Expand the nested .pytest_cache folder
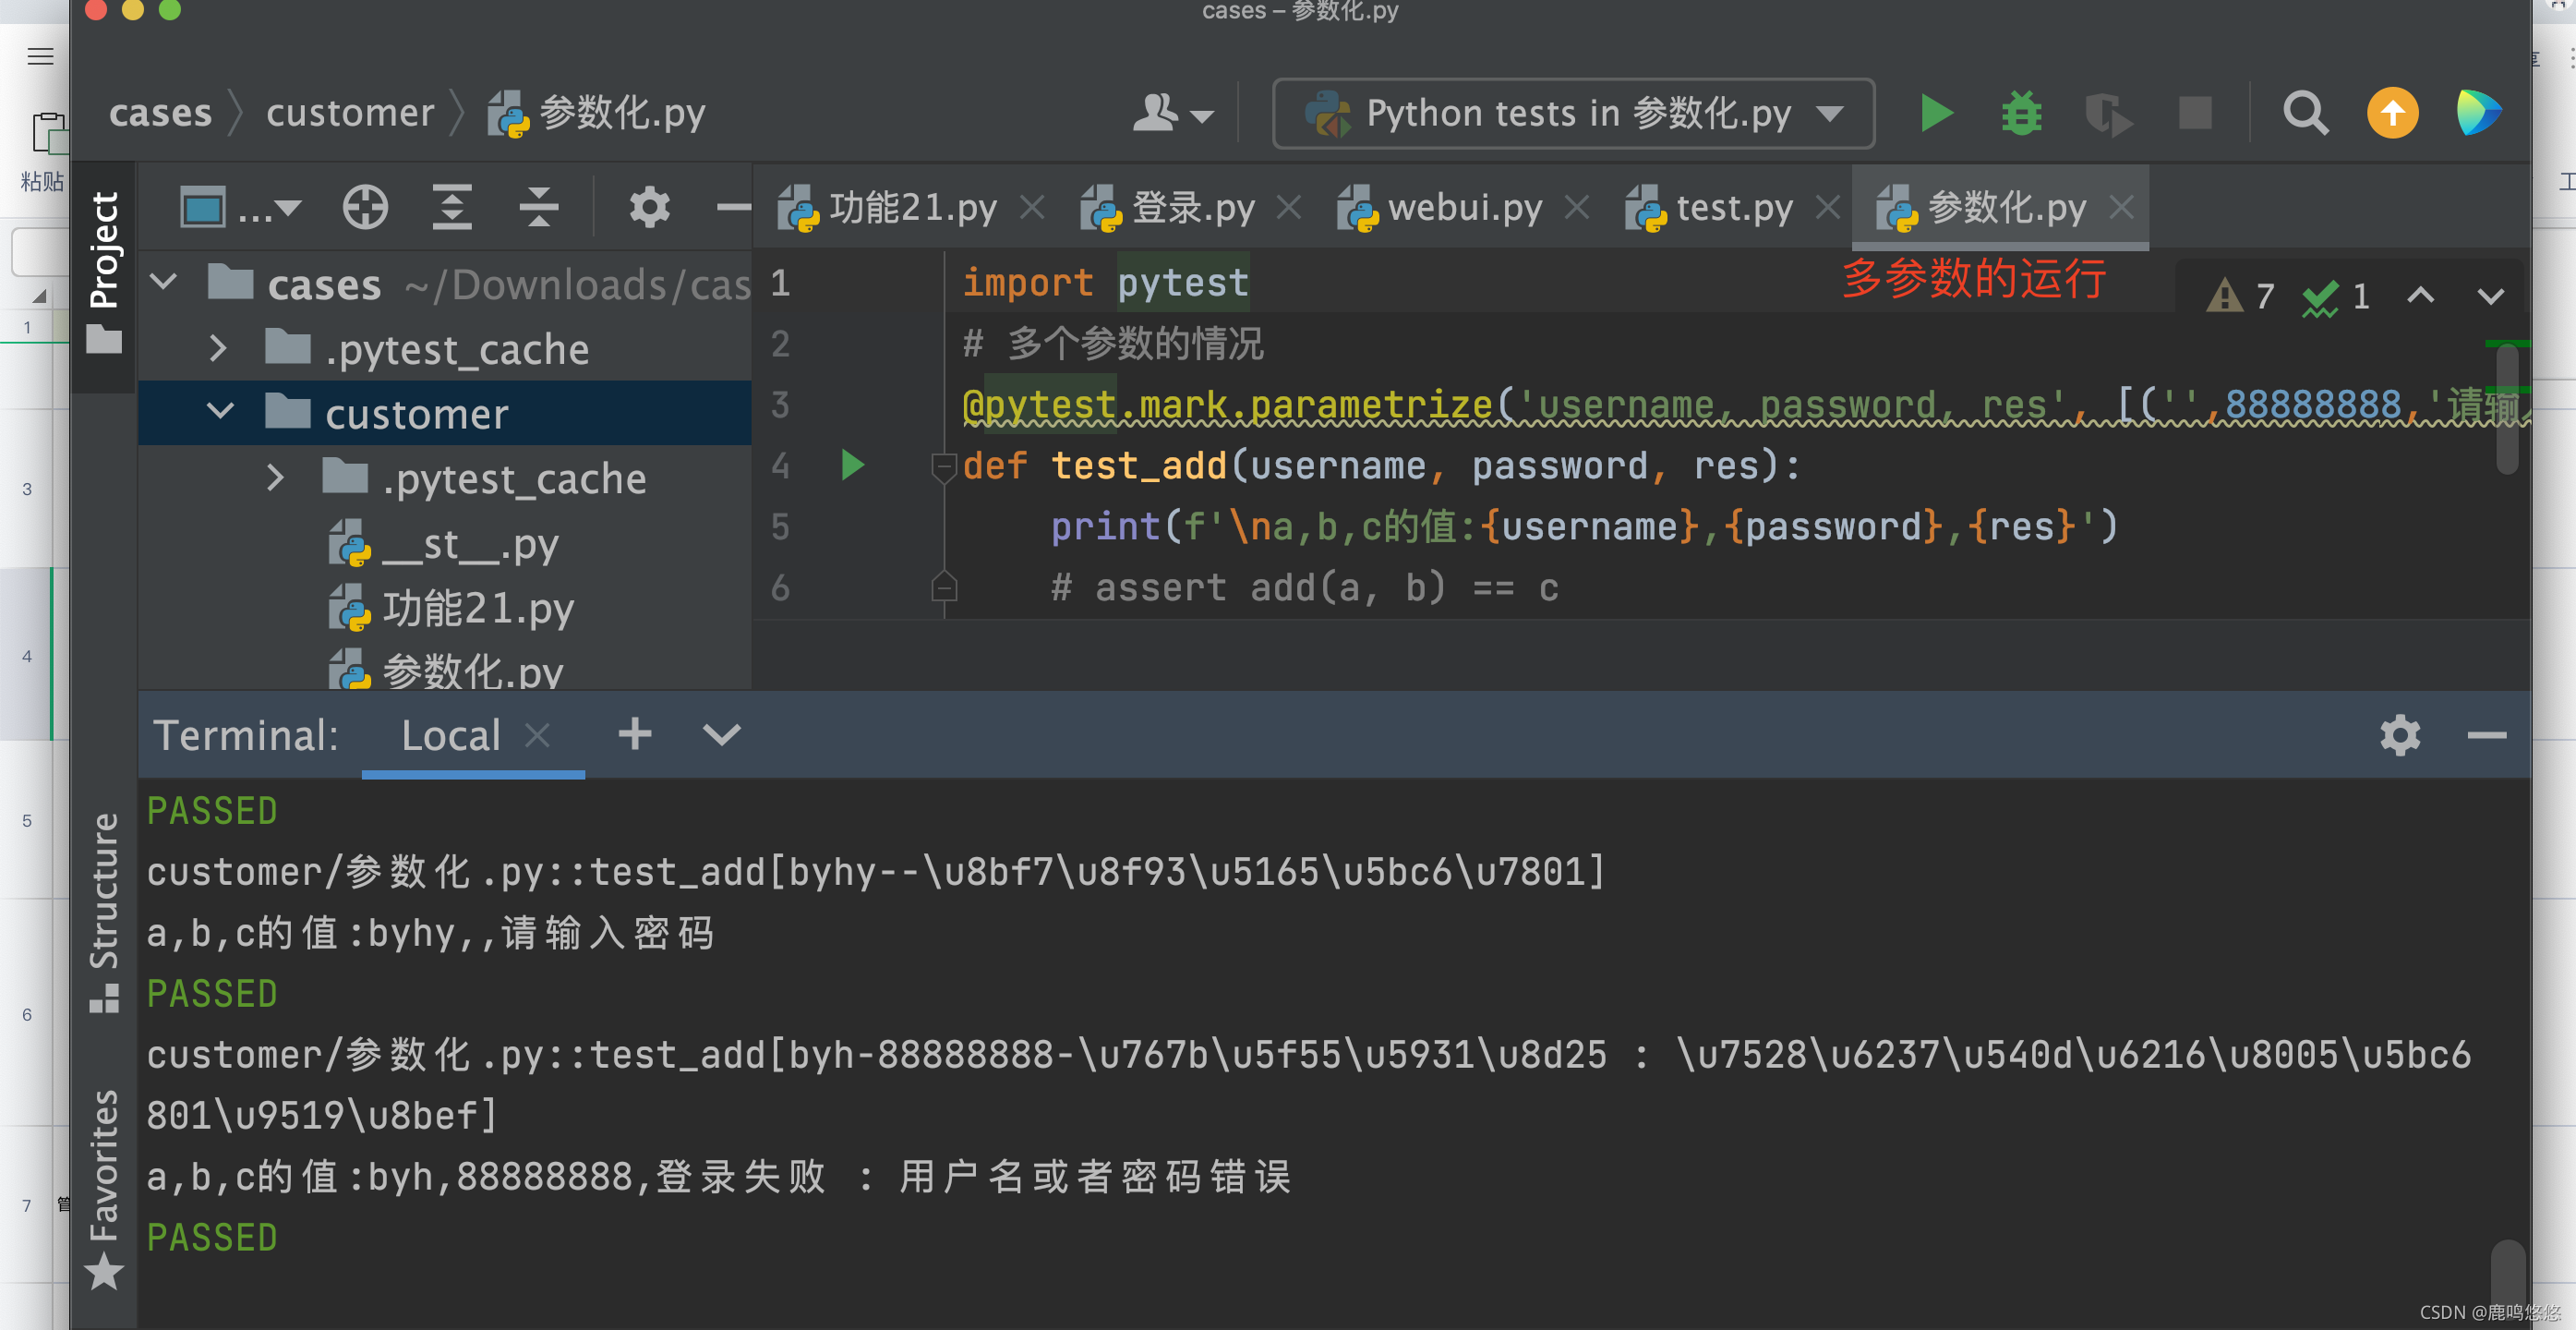2576x1330 pixels. [276, 477]
